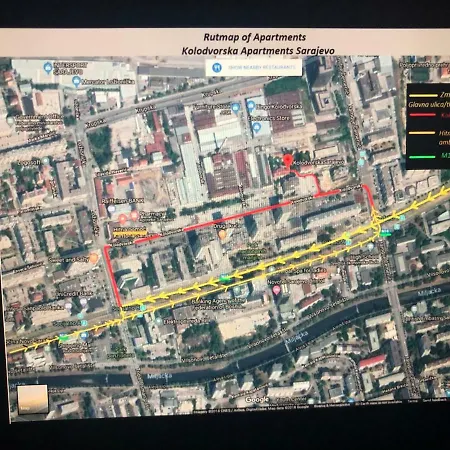Click the Google logo at map bottom
Viewport: 450px width, 450px height.
(x=257, y=399)
